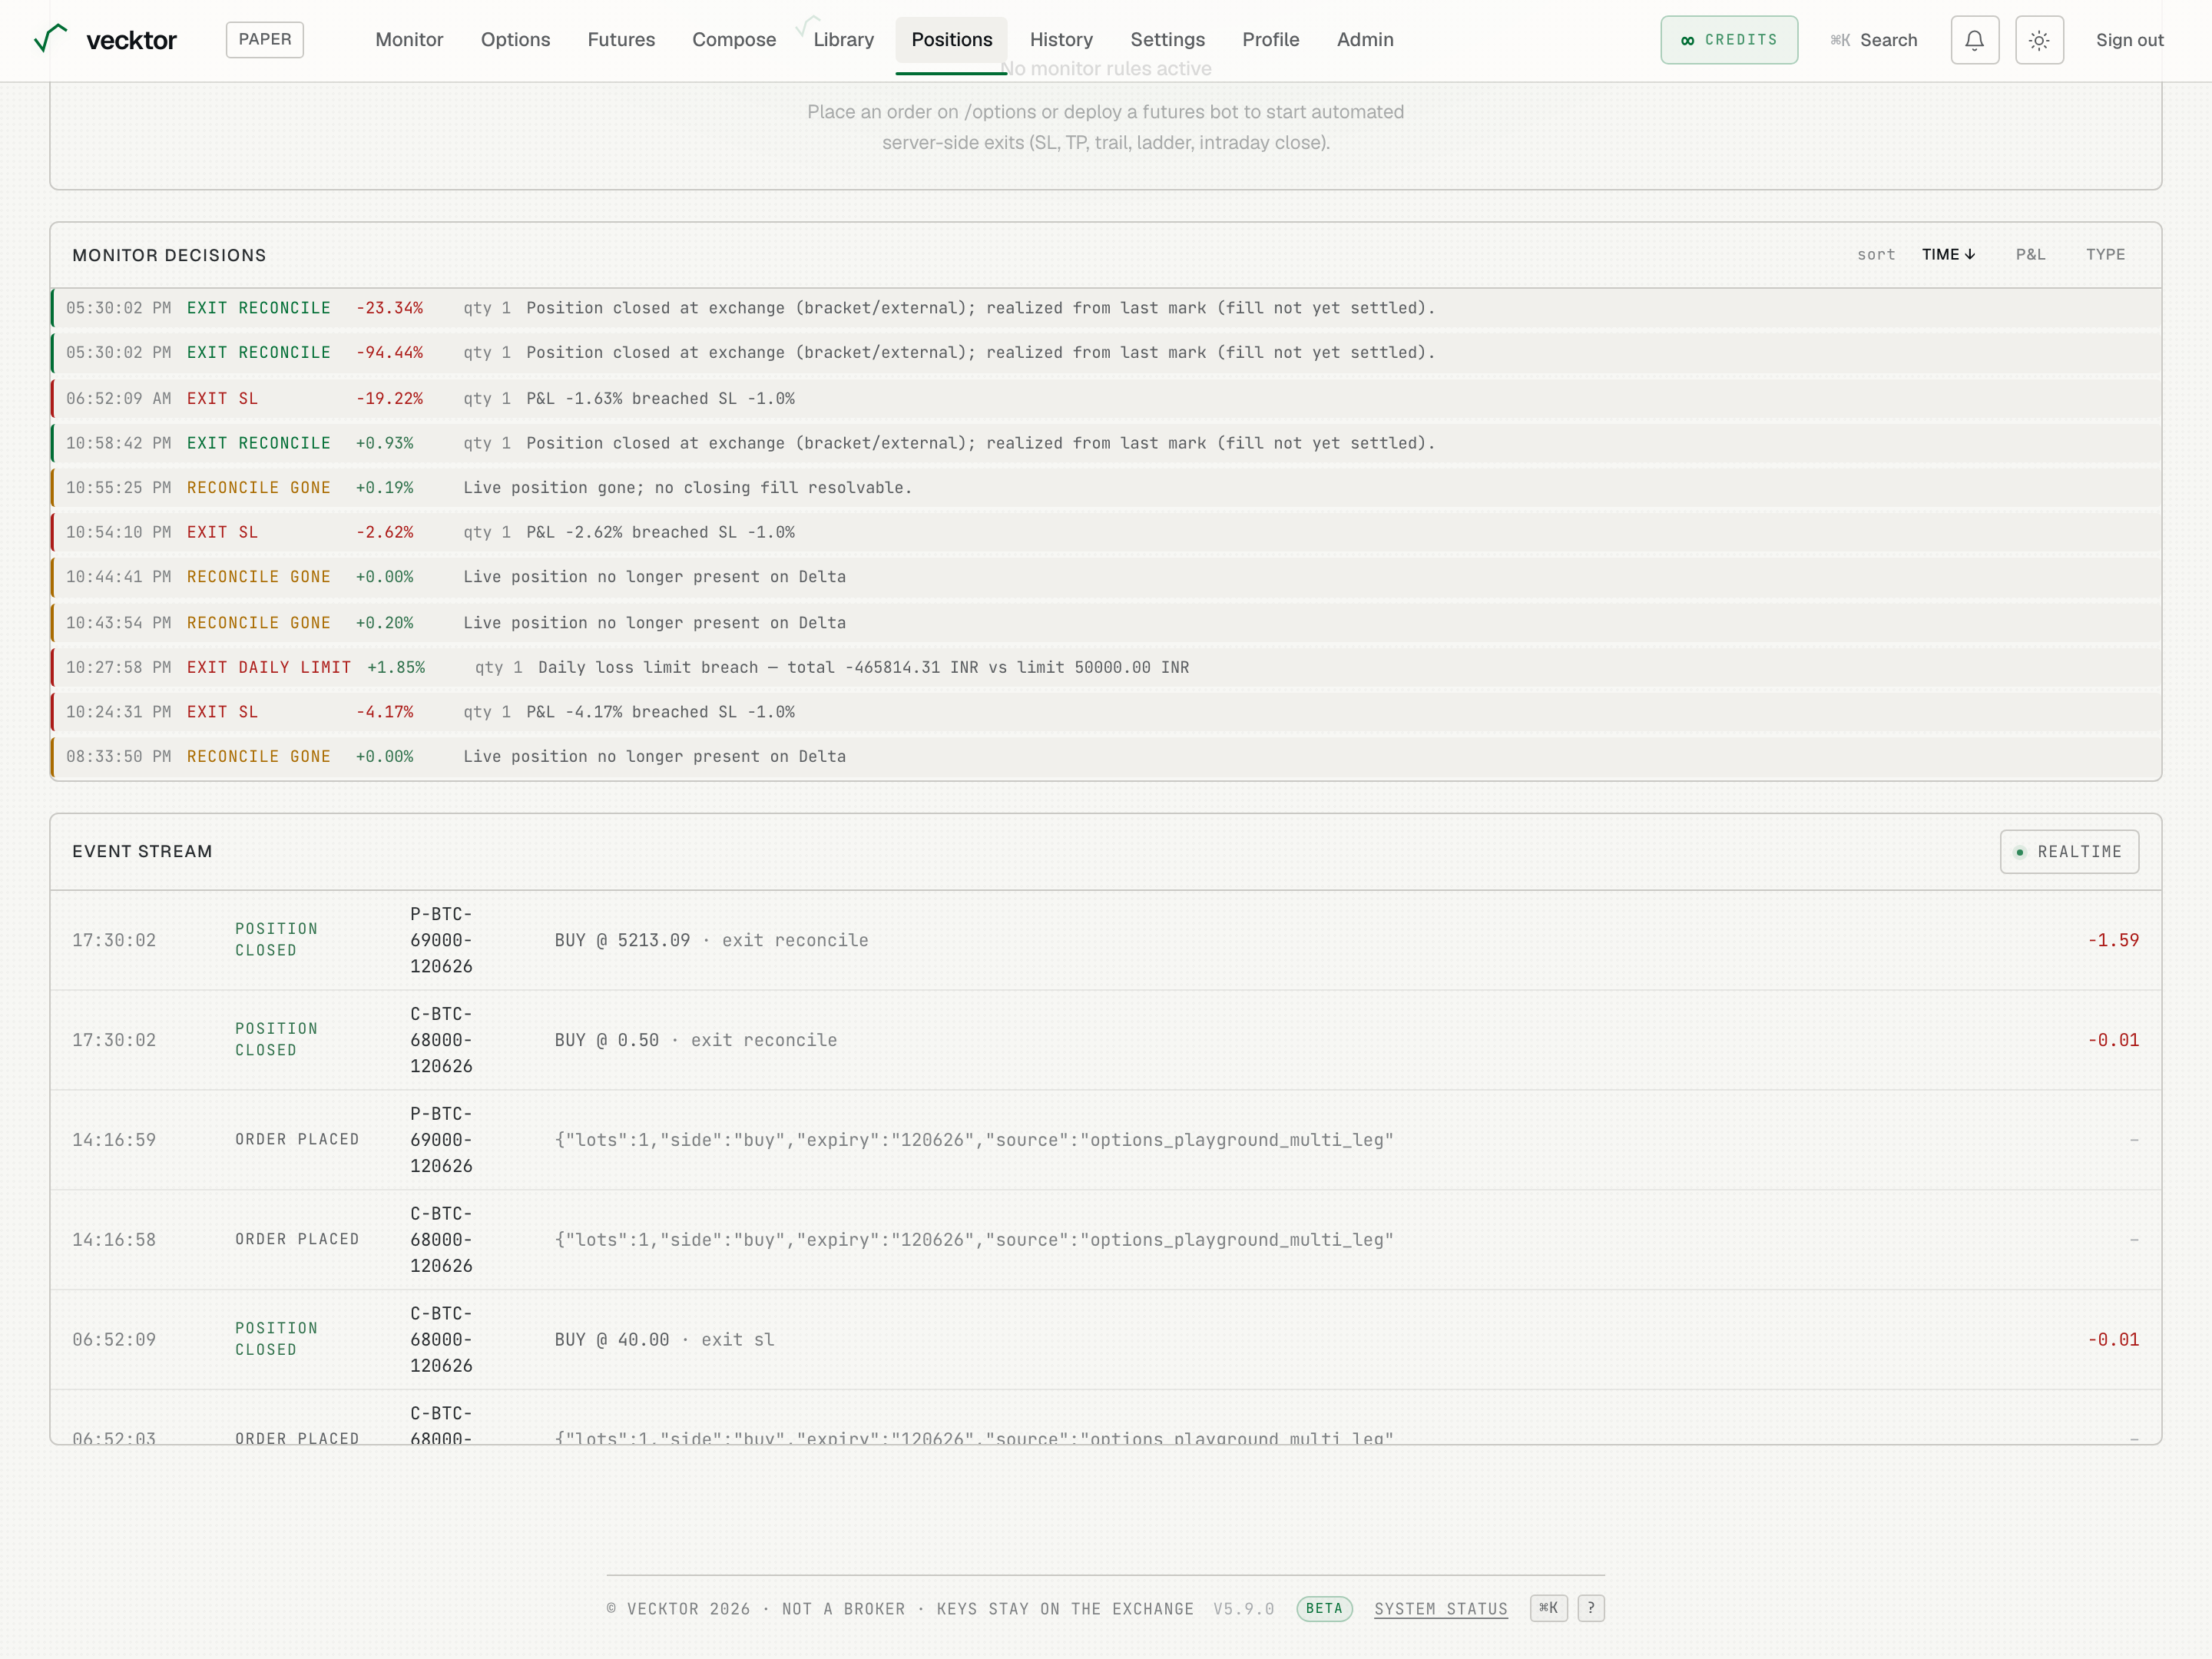The image size is (2212, 1659).
Task: Click the EVENT STREAM heading
Action: pos(142,851)
